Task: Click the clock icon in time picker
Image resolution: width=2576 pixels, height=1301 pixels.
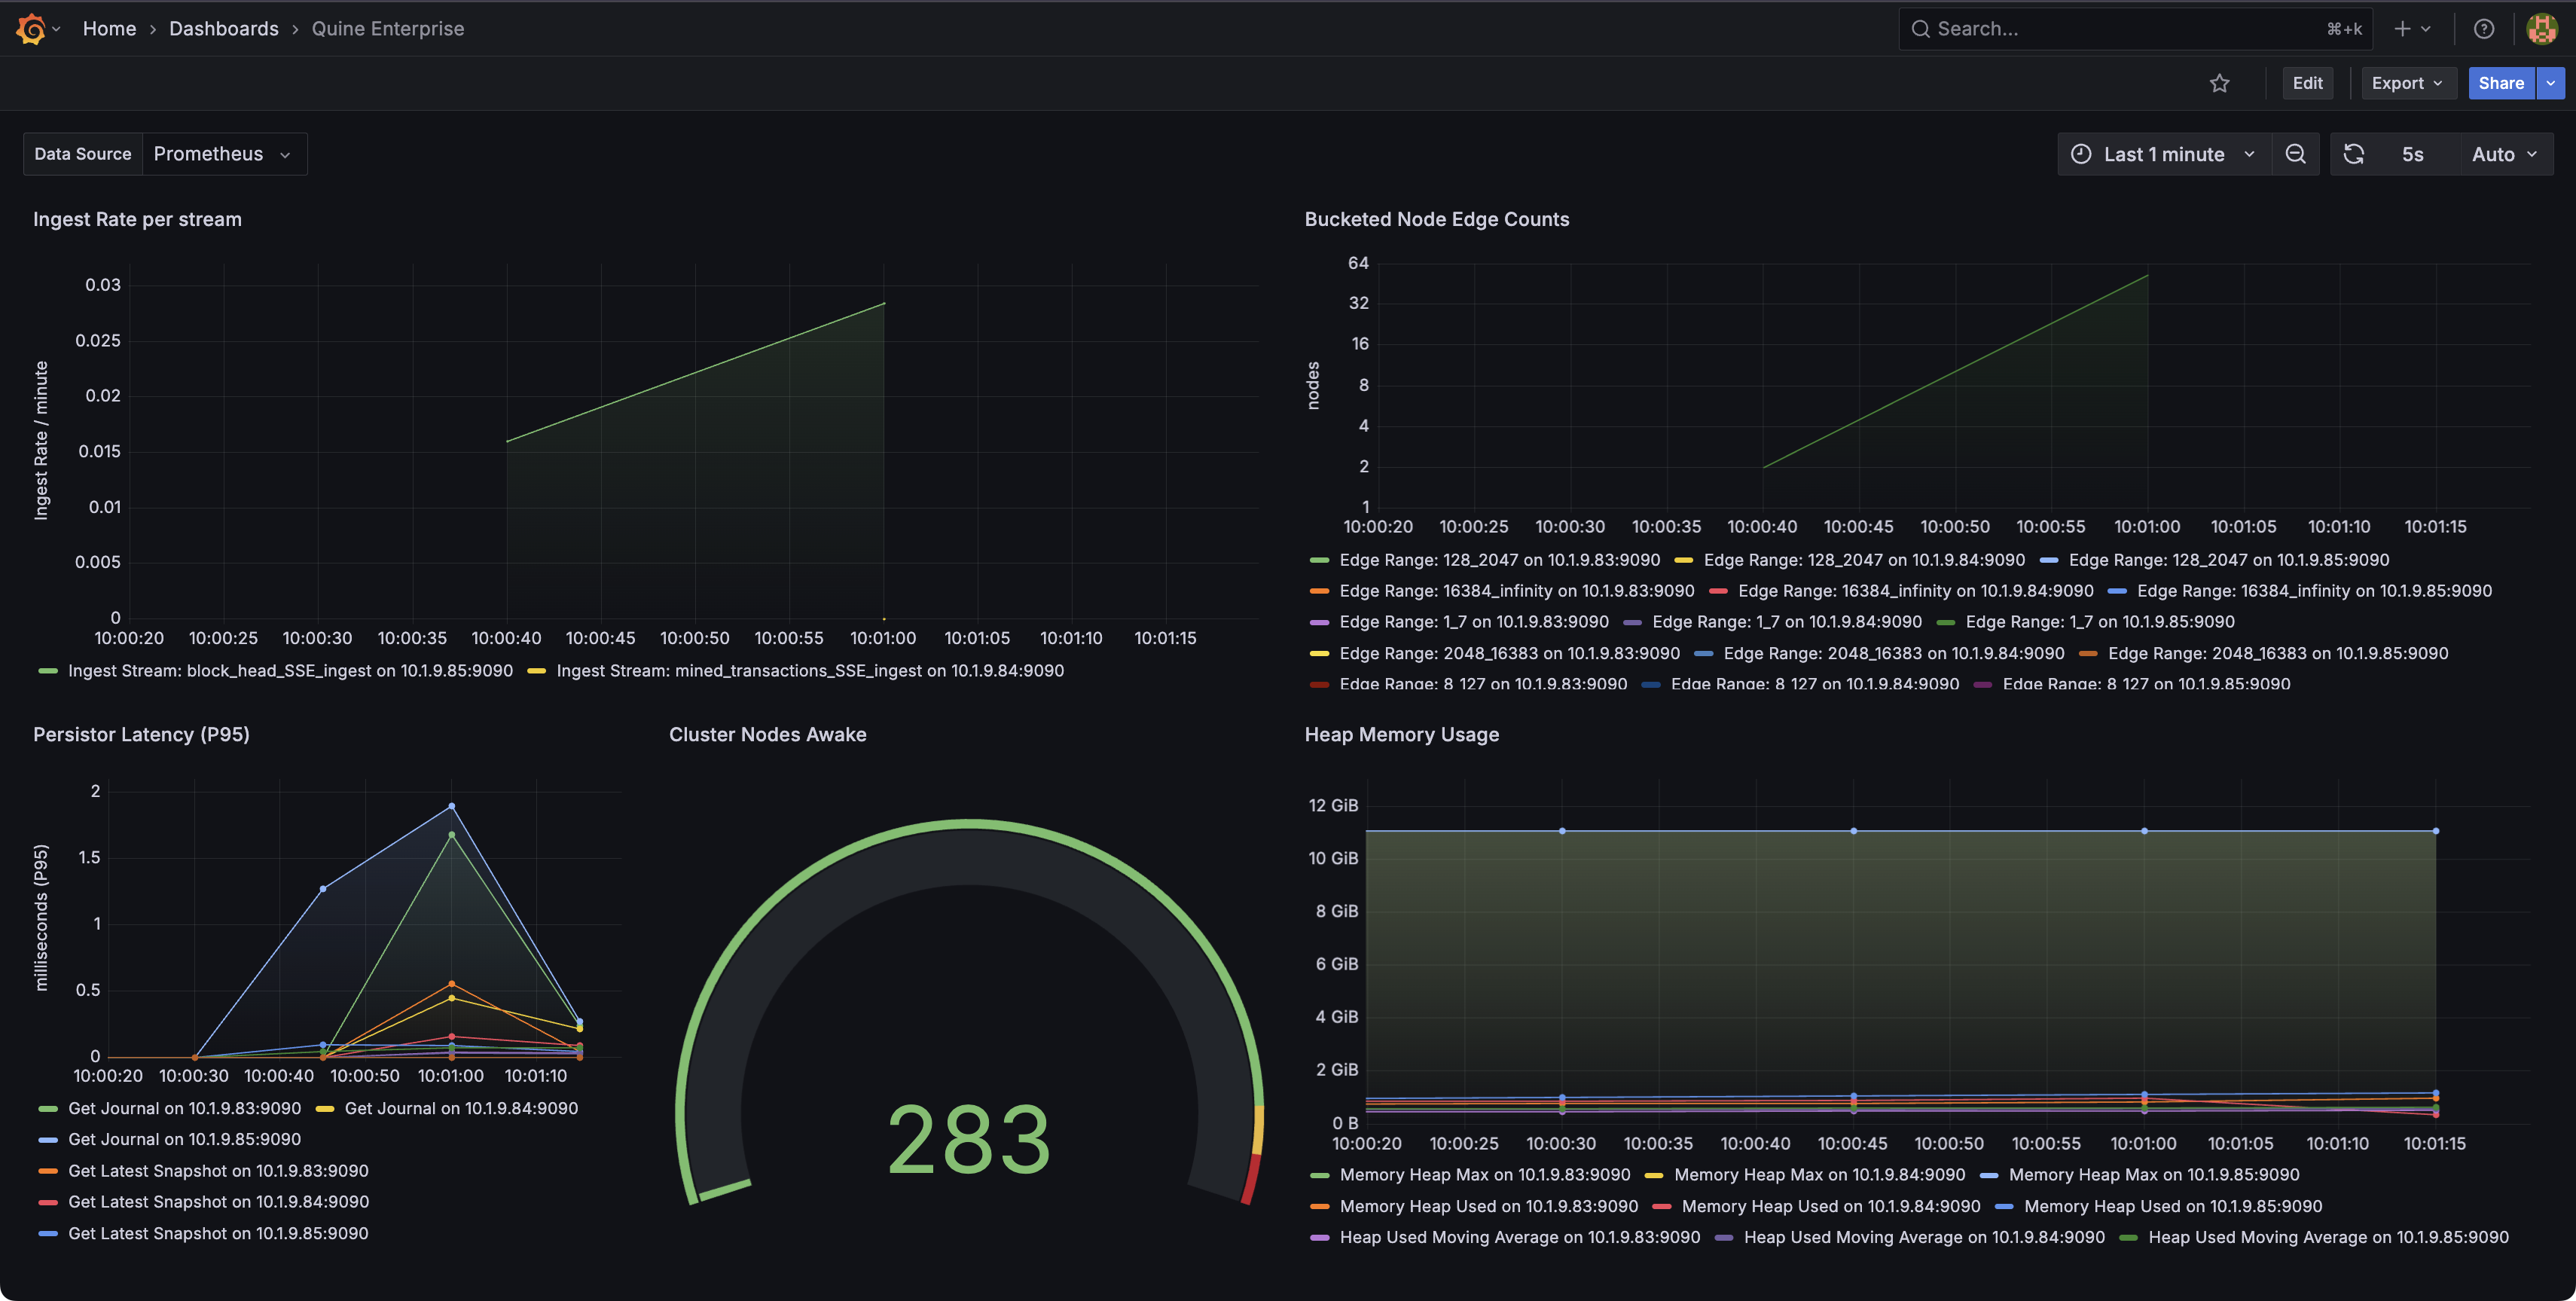Action: [2081, 154]
